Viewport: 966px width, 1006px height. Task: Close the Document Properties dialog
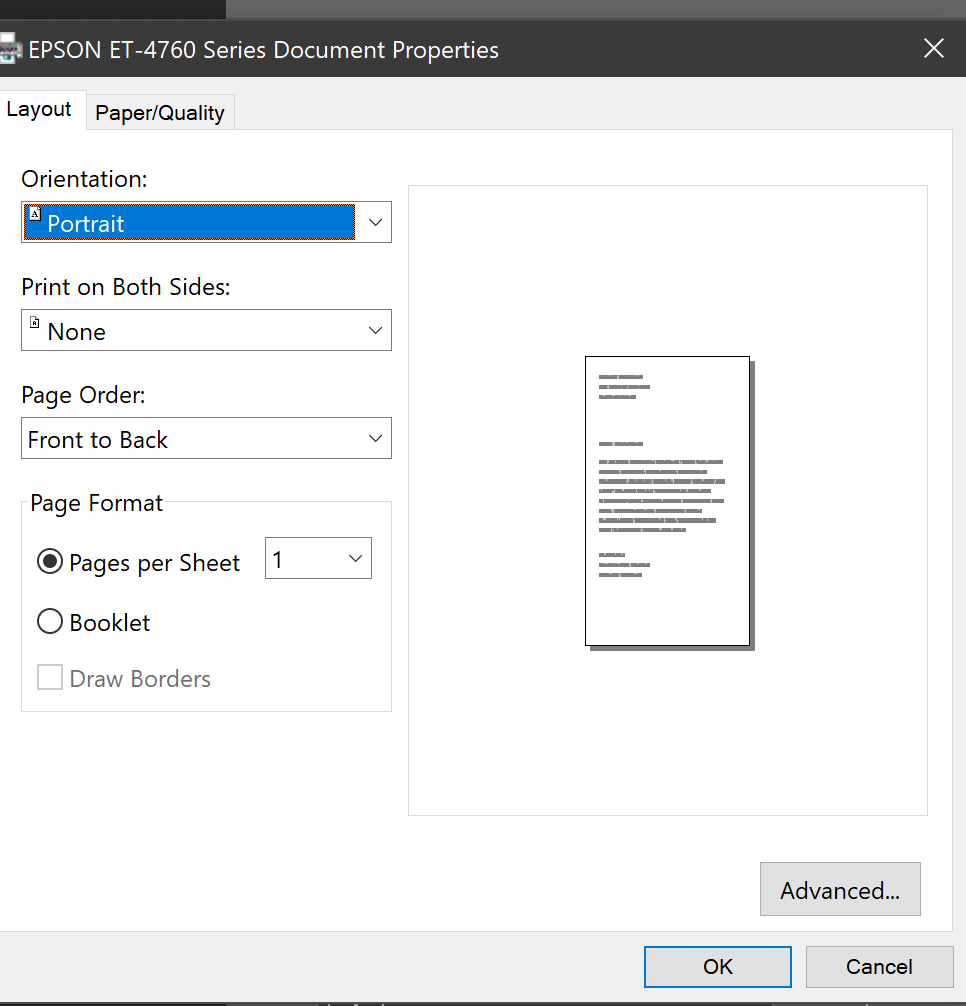(933, 48)
